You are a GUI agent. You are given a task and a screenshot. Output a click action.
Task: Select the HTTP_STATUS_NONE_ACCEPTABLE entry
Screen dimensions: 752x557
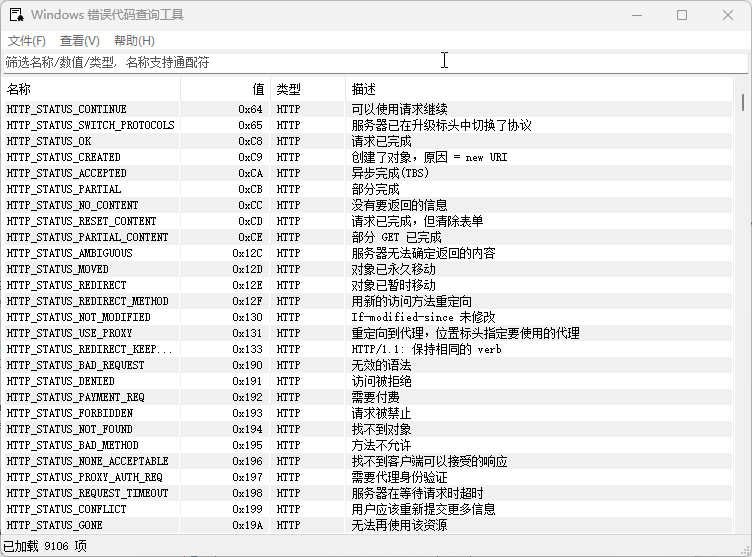[368, 461]
